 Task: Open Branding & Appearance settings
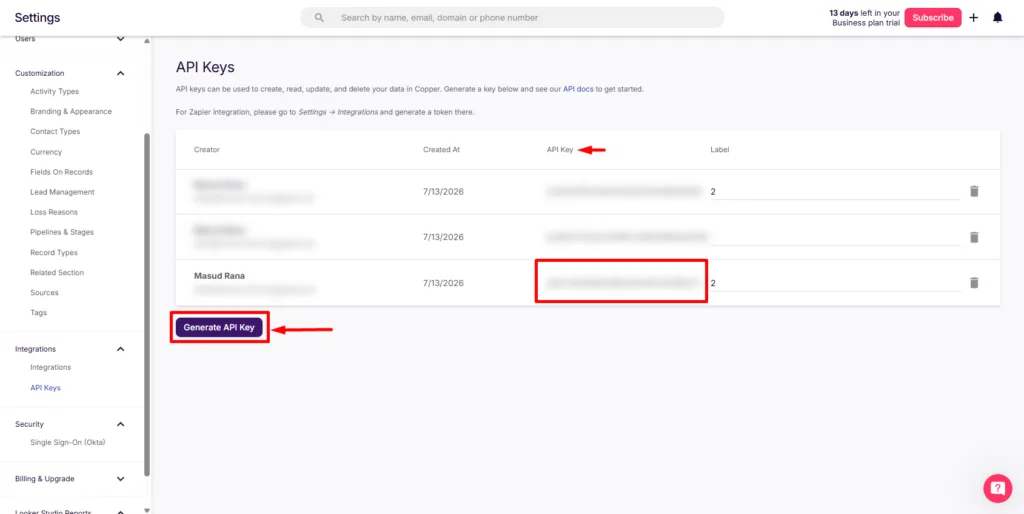[71, 112]
